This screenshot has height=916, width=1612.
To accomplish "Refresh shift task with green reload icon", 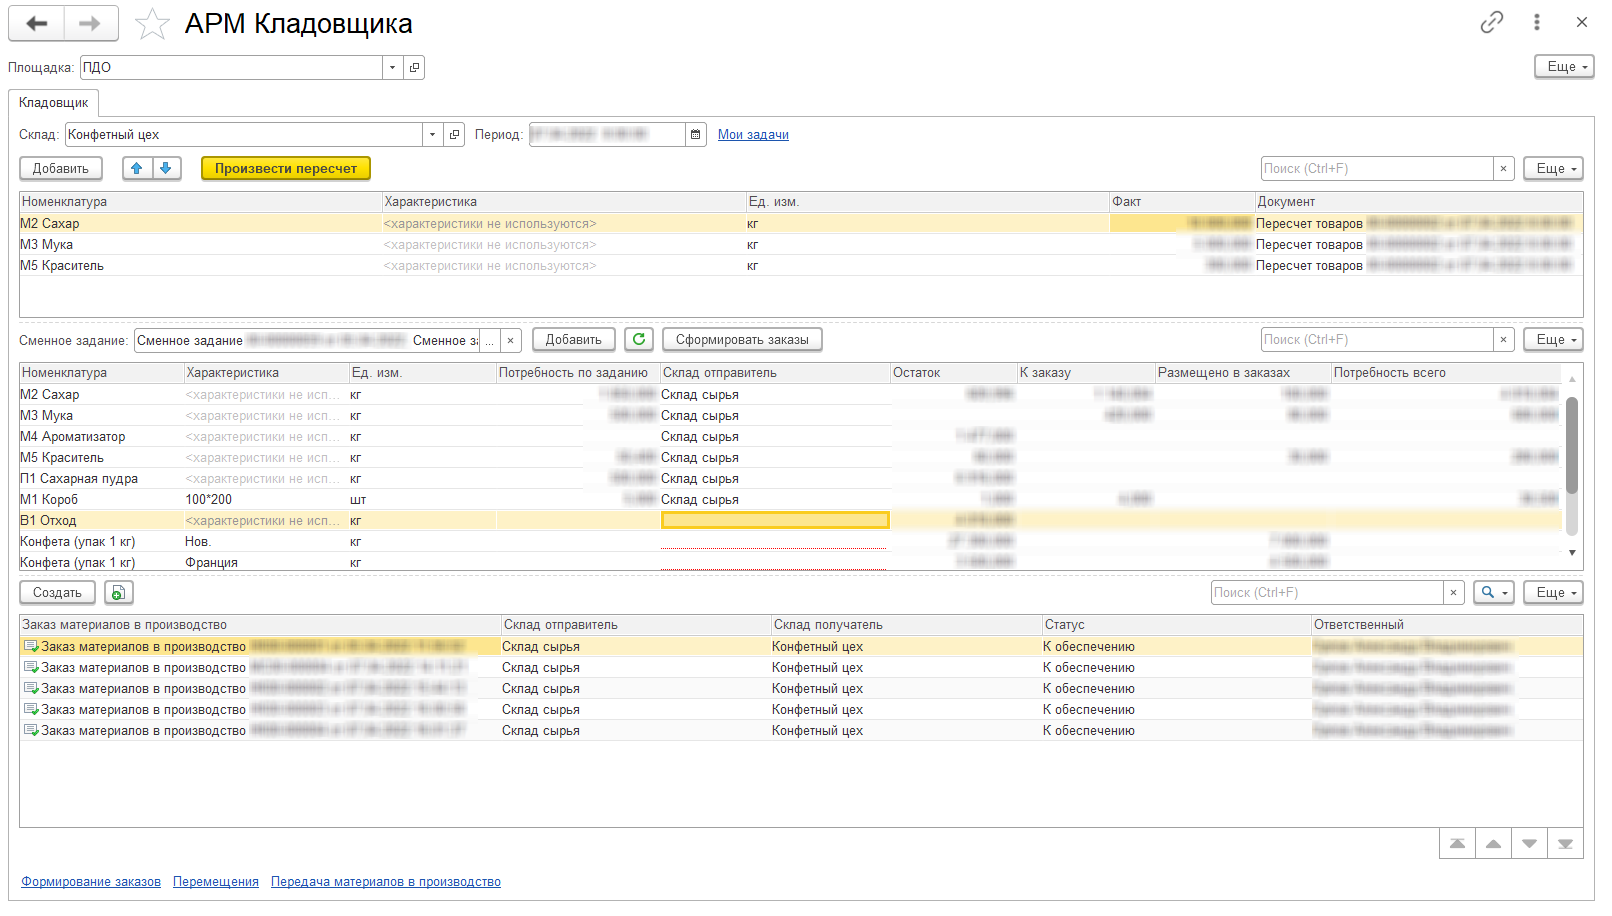I will pos(639,340).
